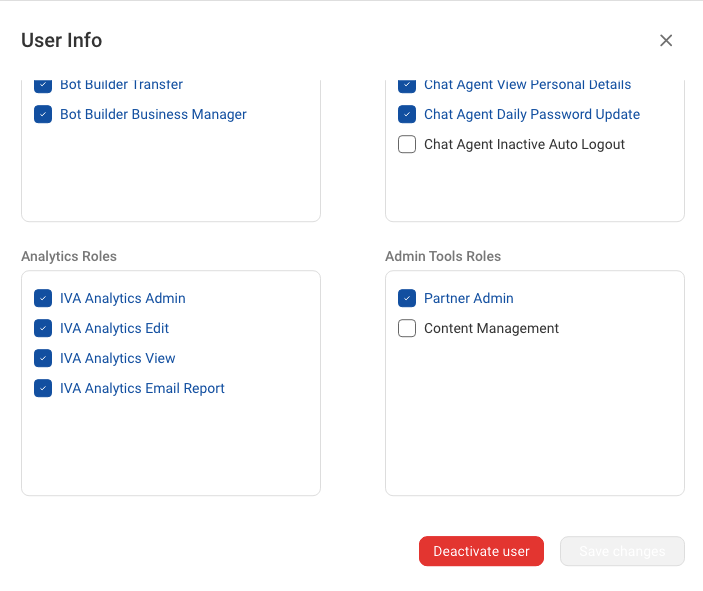This screenshot has width=703, height=591.
Task: Click the Admin Tools Roles heading
Action: (443, 256)
